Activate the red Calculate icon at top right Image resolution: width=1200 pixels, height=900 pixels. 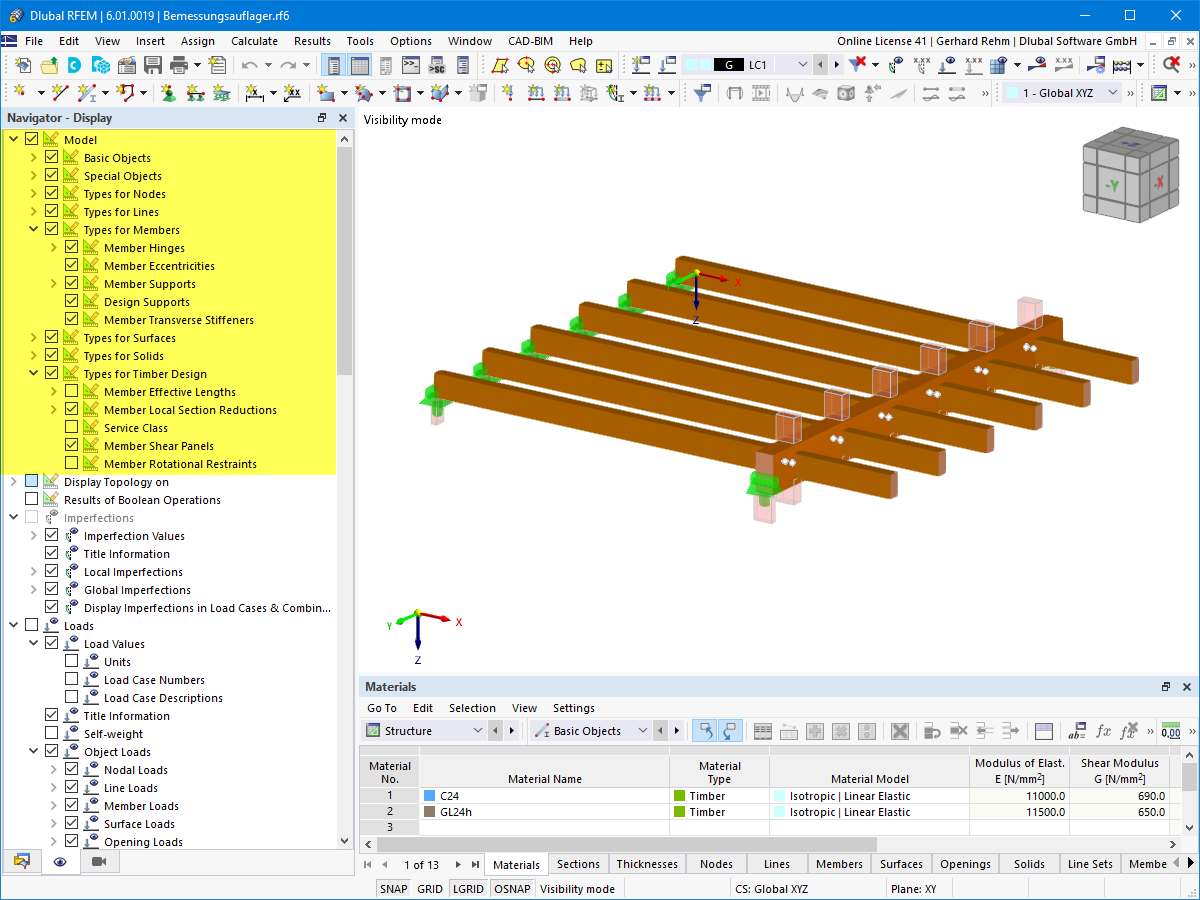[1172, 63]
